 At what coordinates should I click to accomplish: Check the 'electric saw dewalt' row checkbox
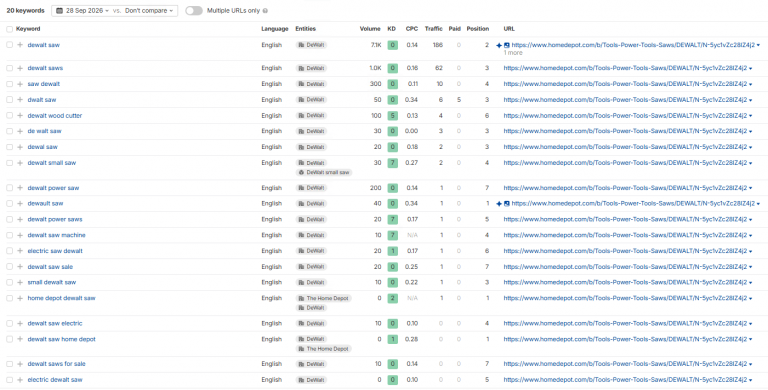9,251
